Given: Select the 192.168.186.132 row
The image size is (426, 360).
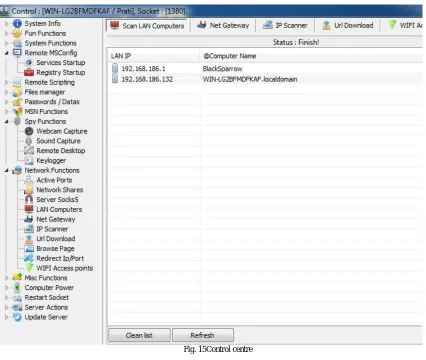Looking at the screenshot, I should 266,79.
